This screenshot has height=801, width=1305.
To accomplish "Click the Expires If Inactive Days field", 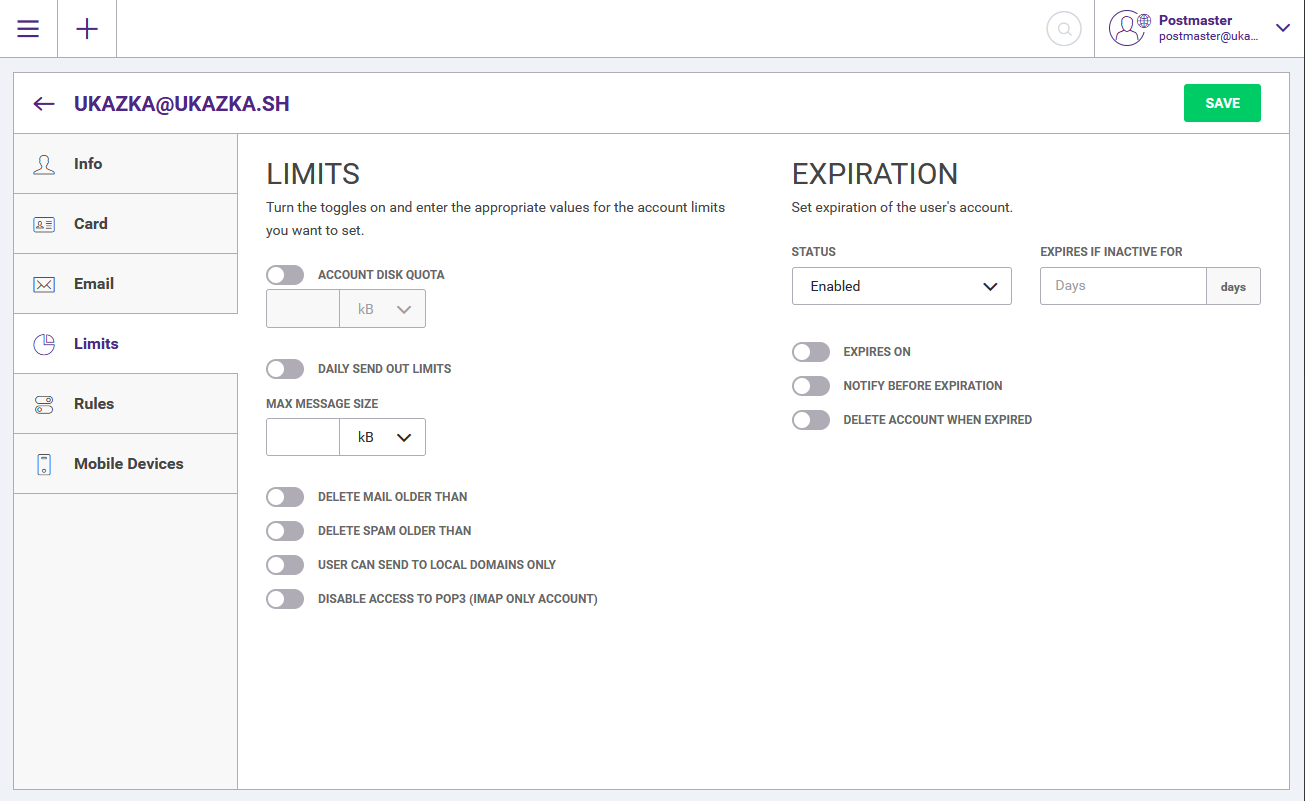I will pos(1122,286).
